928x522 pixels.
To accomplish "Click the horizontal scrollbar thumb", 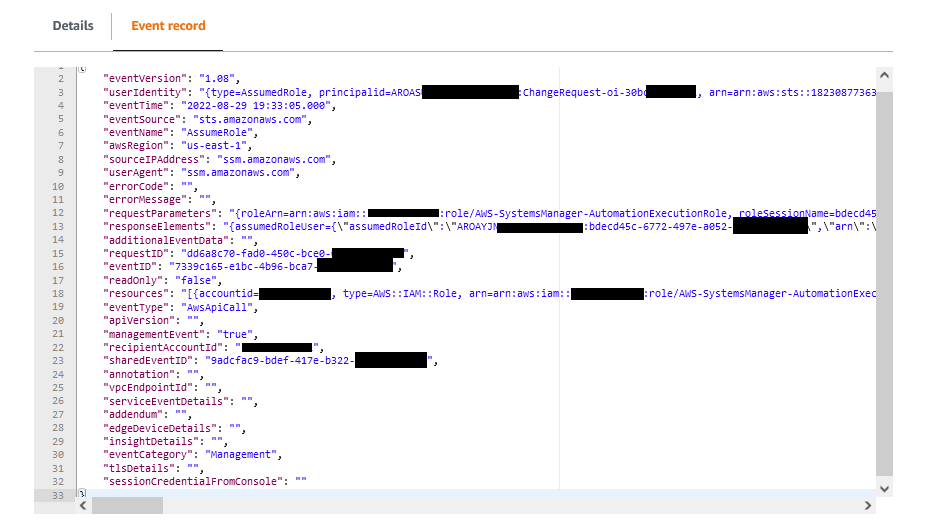I will click(127, 505).
